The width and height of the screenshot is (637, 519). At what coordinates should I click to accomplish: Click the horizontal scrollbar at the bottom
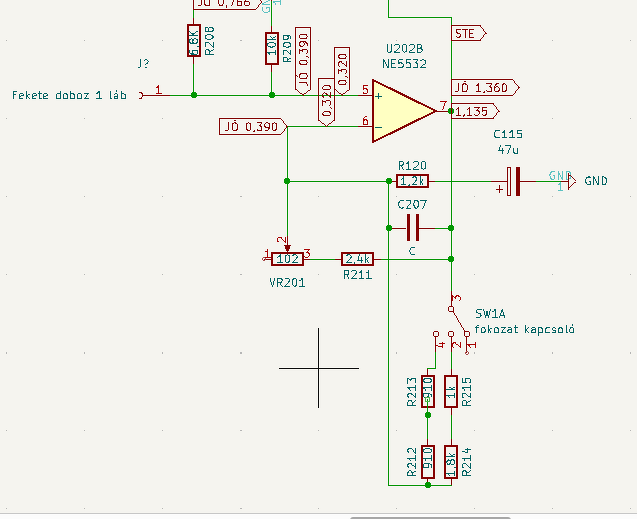click(430, 518)
